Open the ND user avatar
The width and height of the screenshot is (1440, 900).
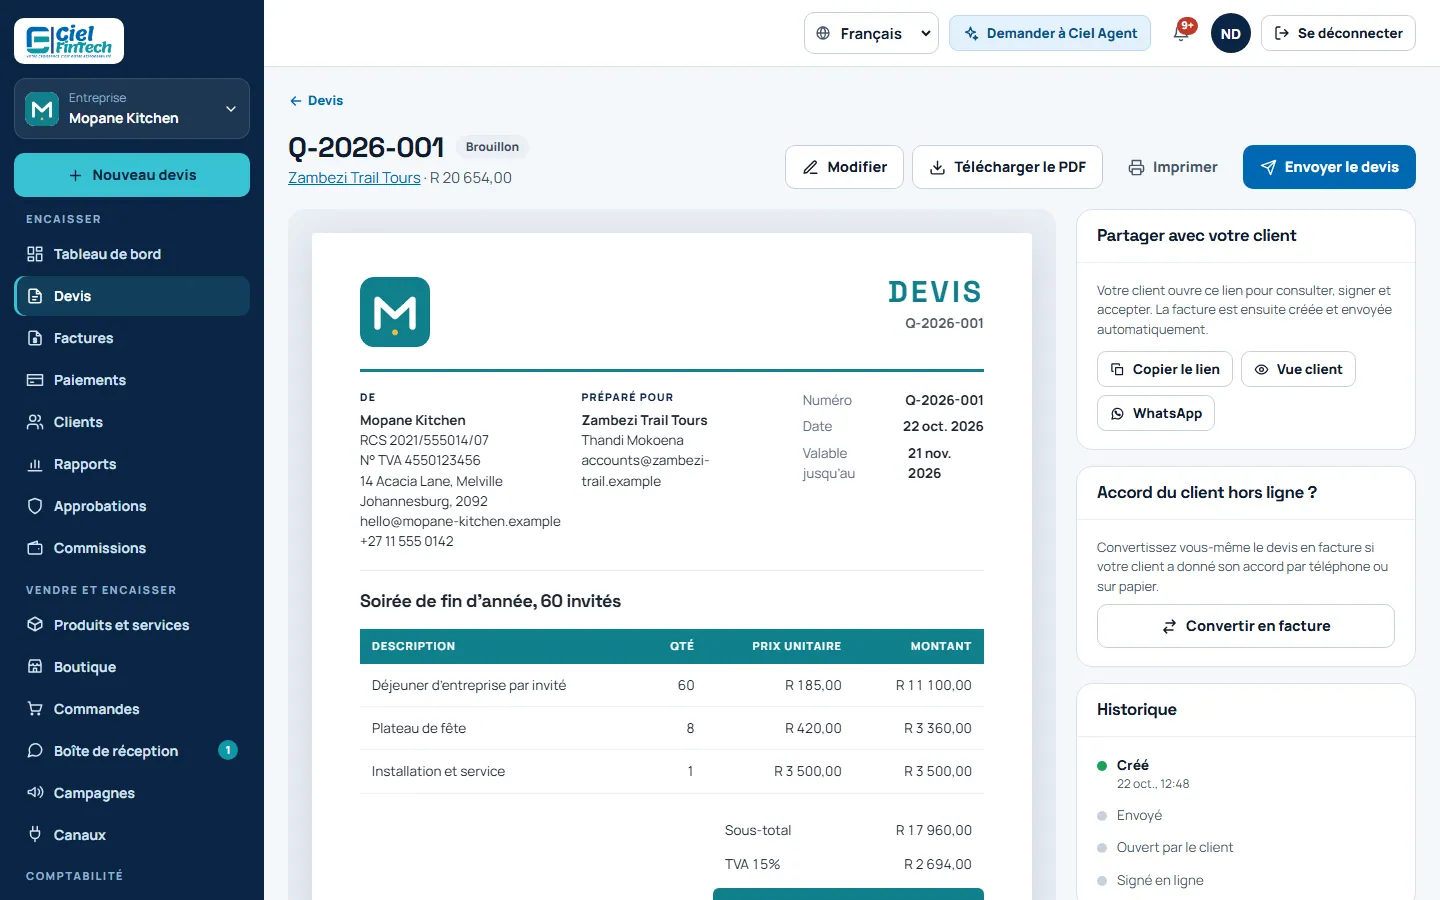click(1230, 33)
